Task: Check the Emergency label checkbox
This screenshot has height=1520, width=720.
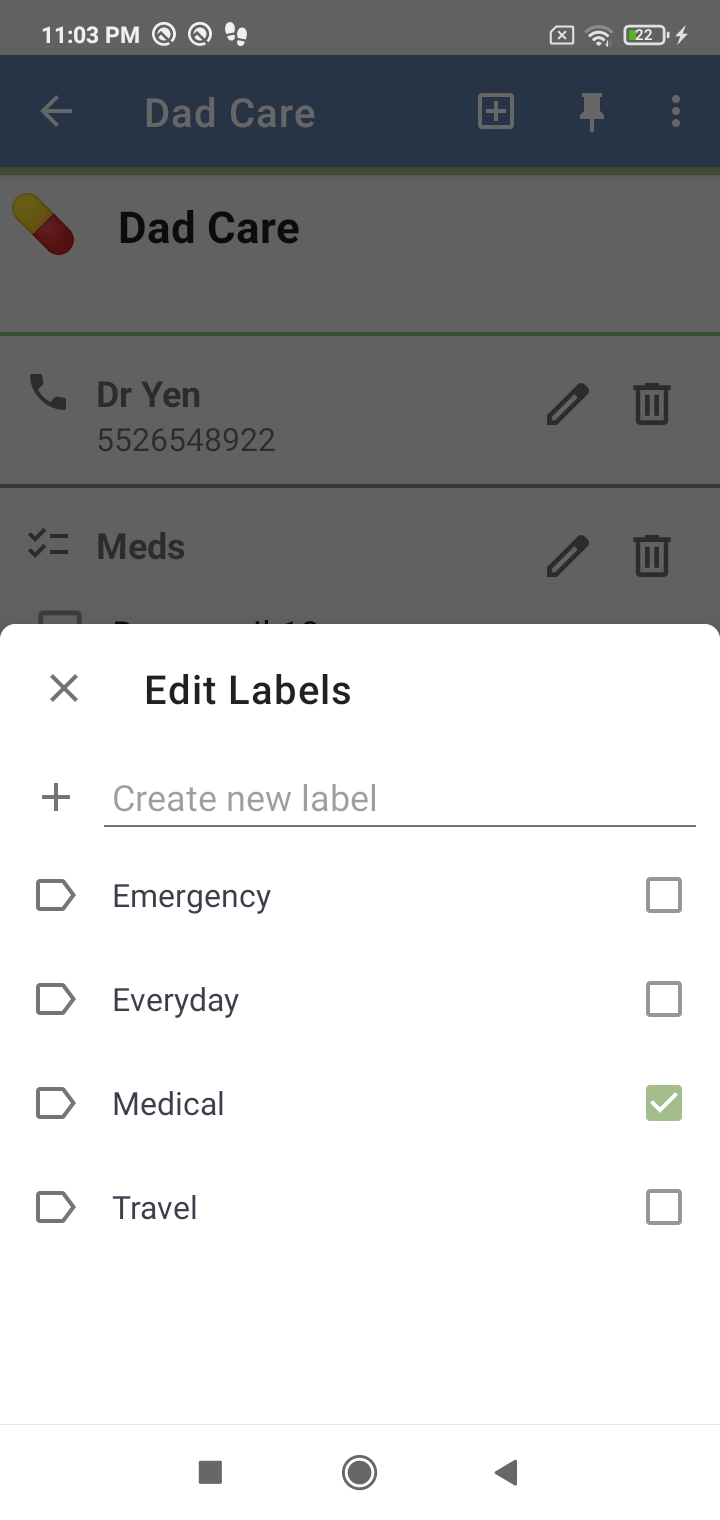Action: coord(664,895)
